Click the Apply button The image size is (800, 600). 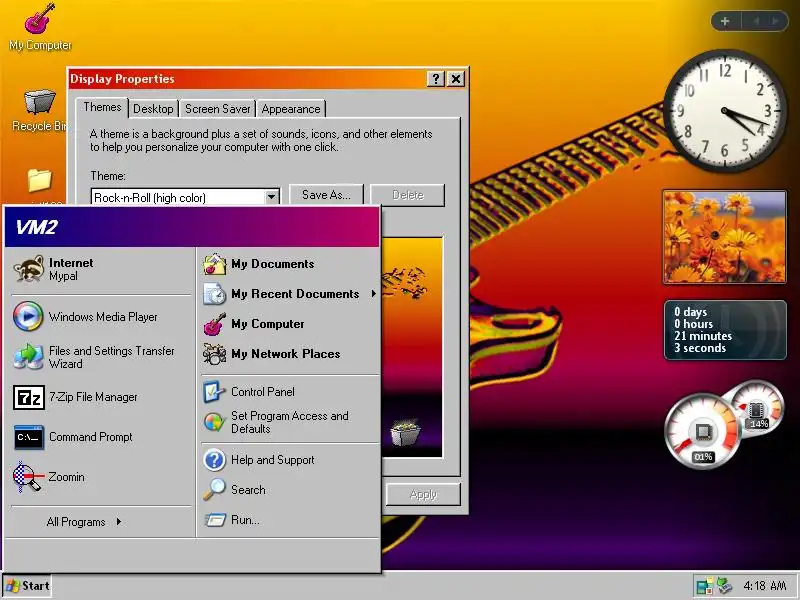423,494
